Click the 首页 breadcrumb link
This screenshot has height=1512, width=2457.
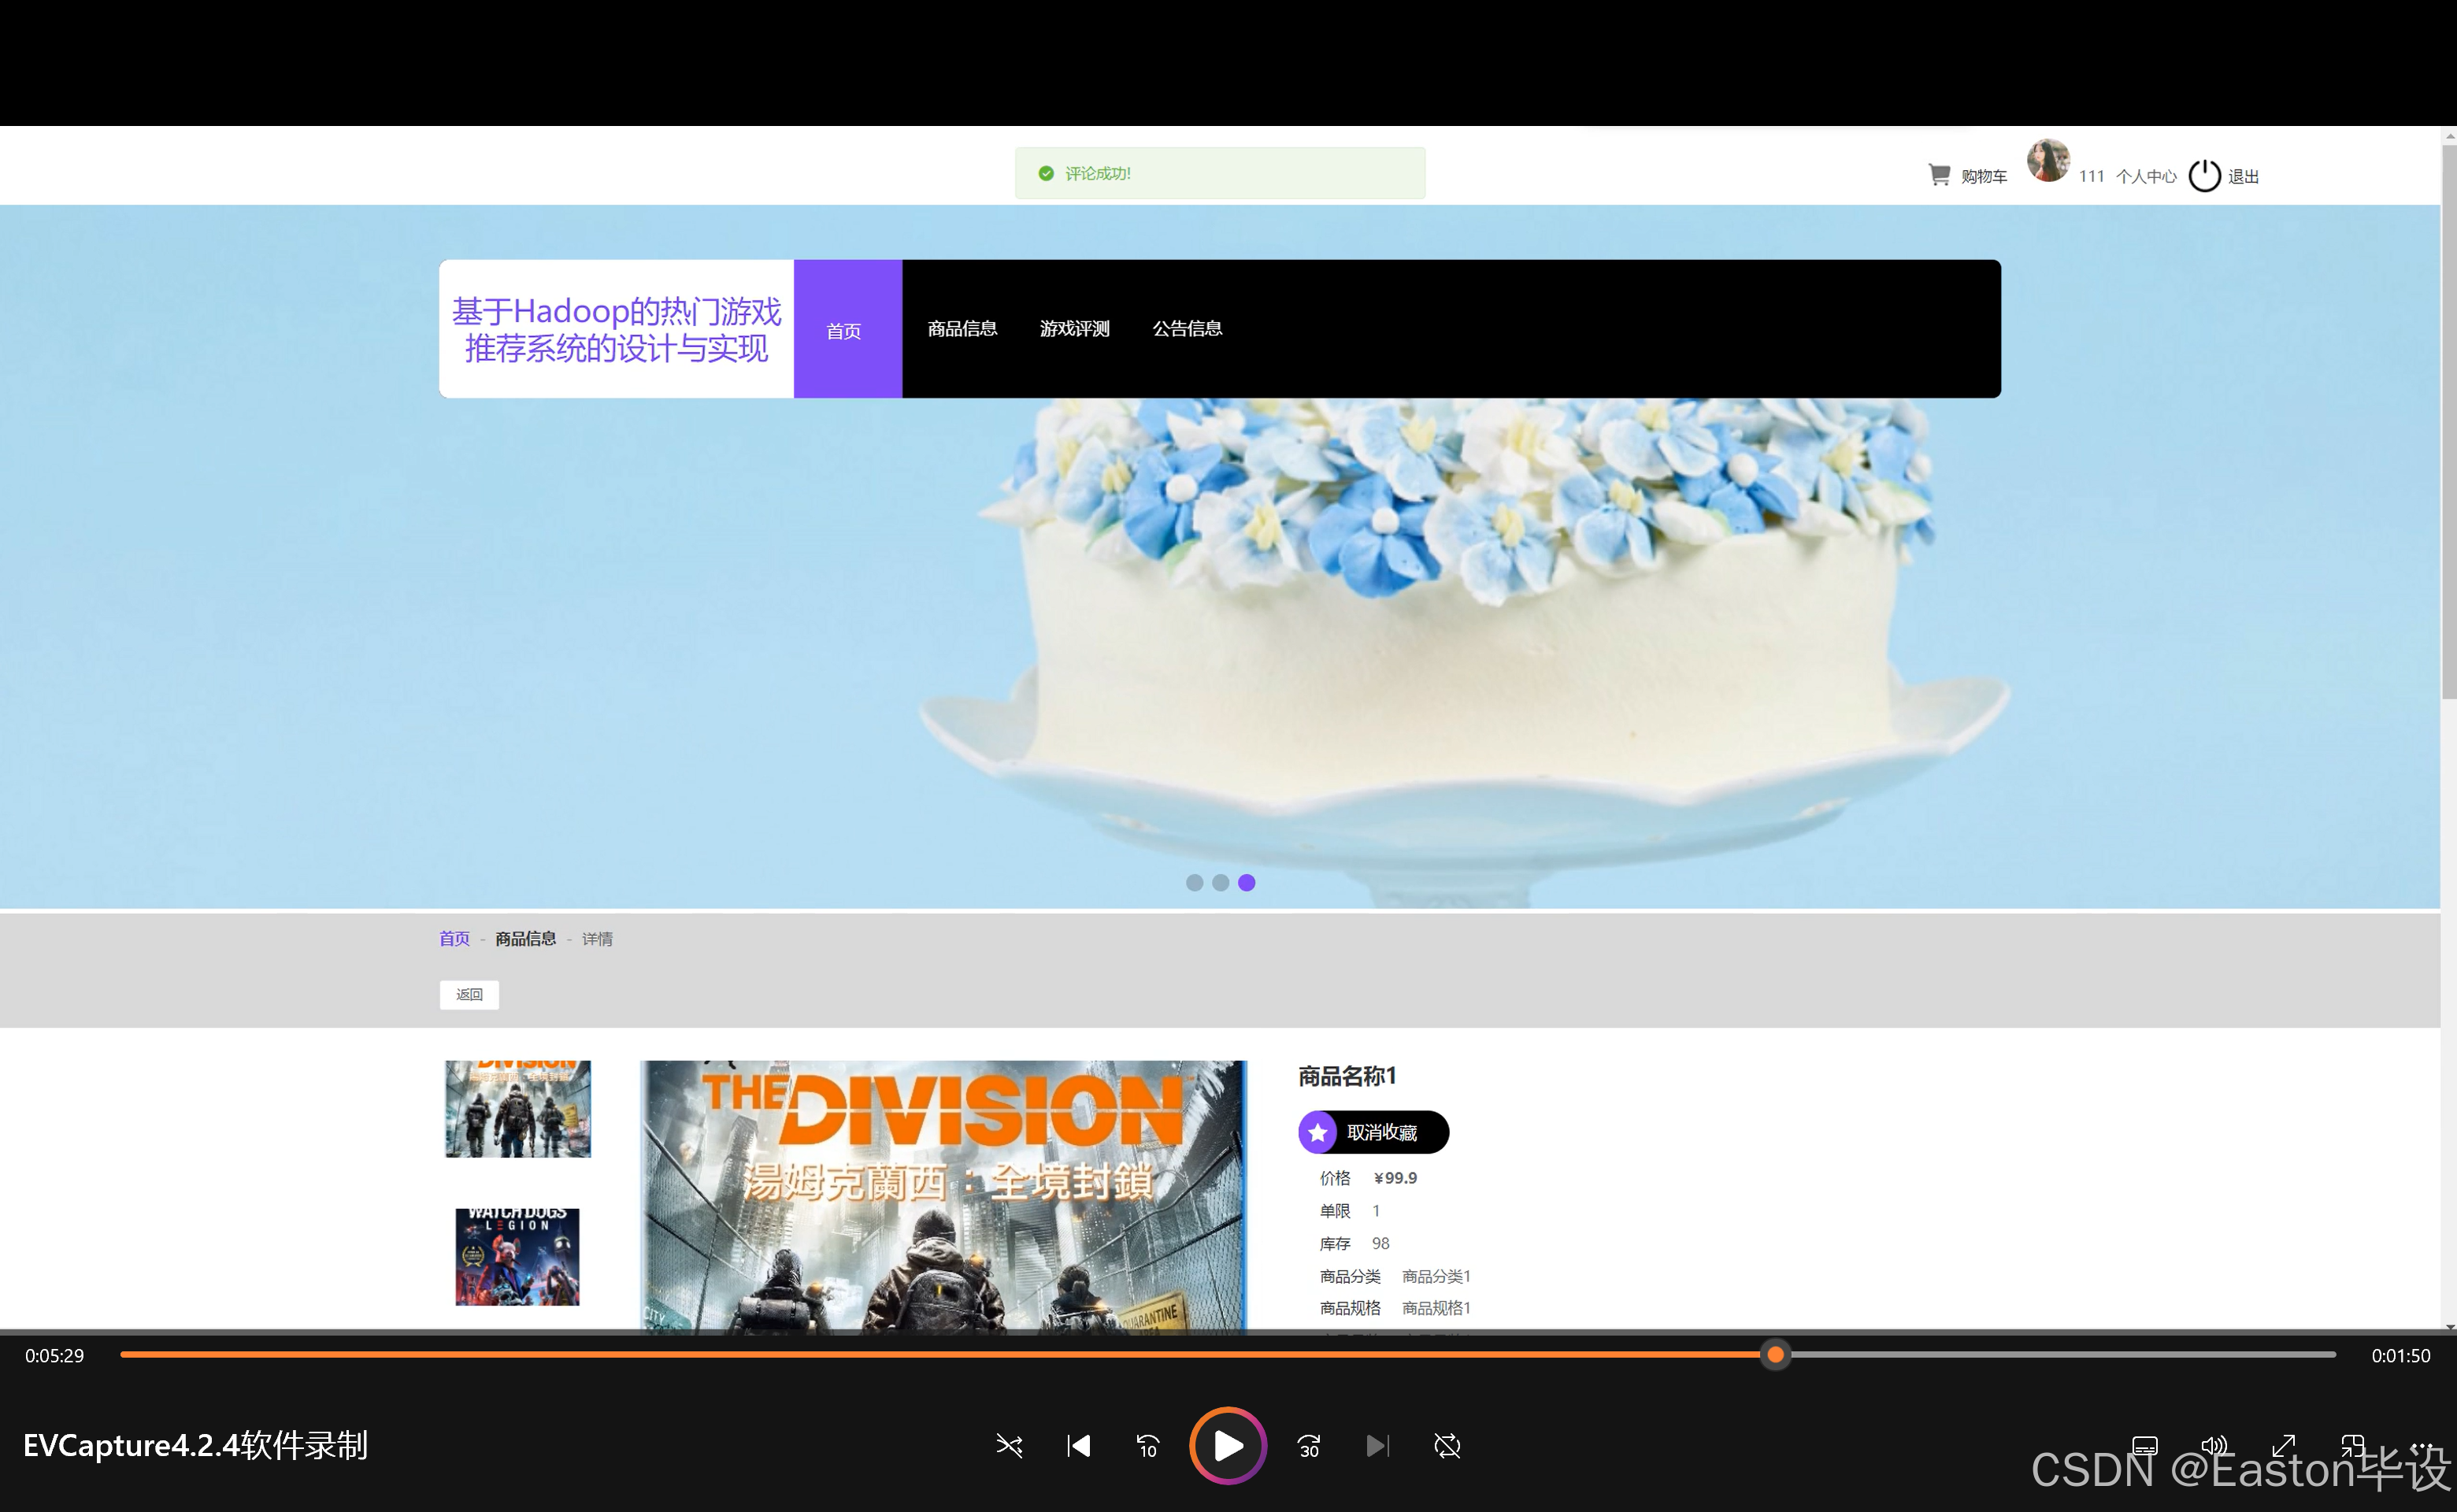(454, 938)
